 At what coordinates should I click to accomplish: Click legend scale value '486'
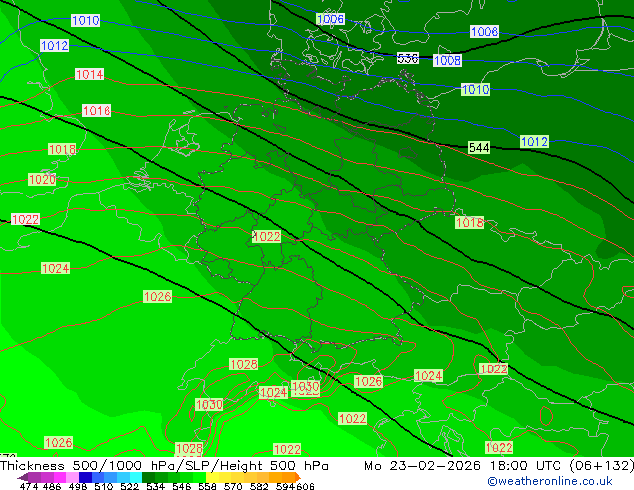tap(51, 486)
